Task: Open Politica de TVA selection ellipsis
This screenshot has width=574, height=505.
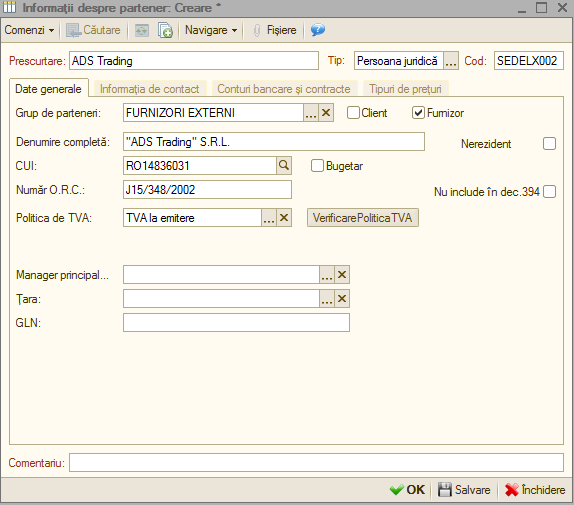Action: 269,218
